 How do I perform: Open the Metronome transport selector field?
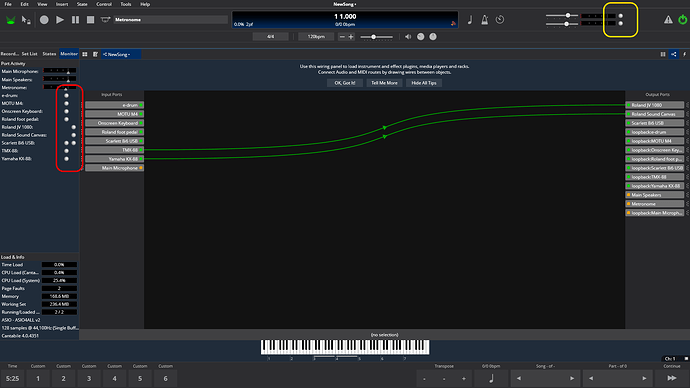click(170, 20)
